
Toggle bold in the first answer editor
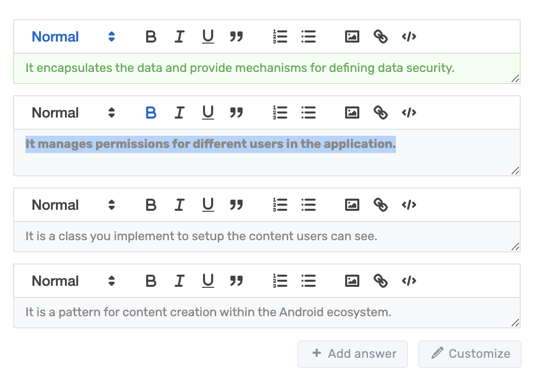[151, 36]
